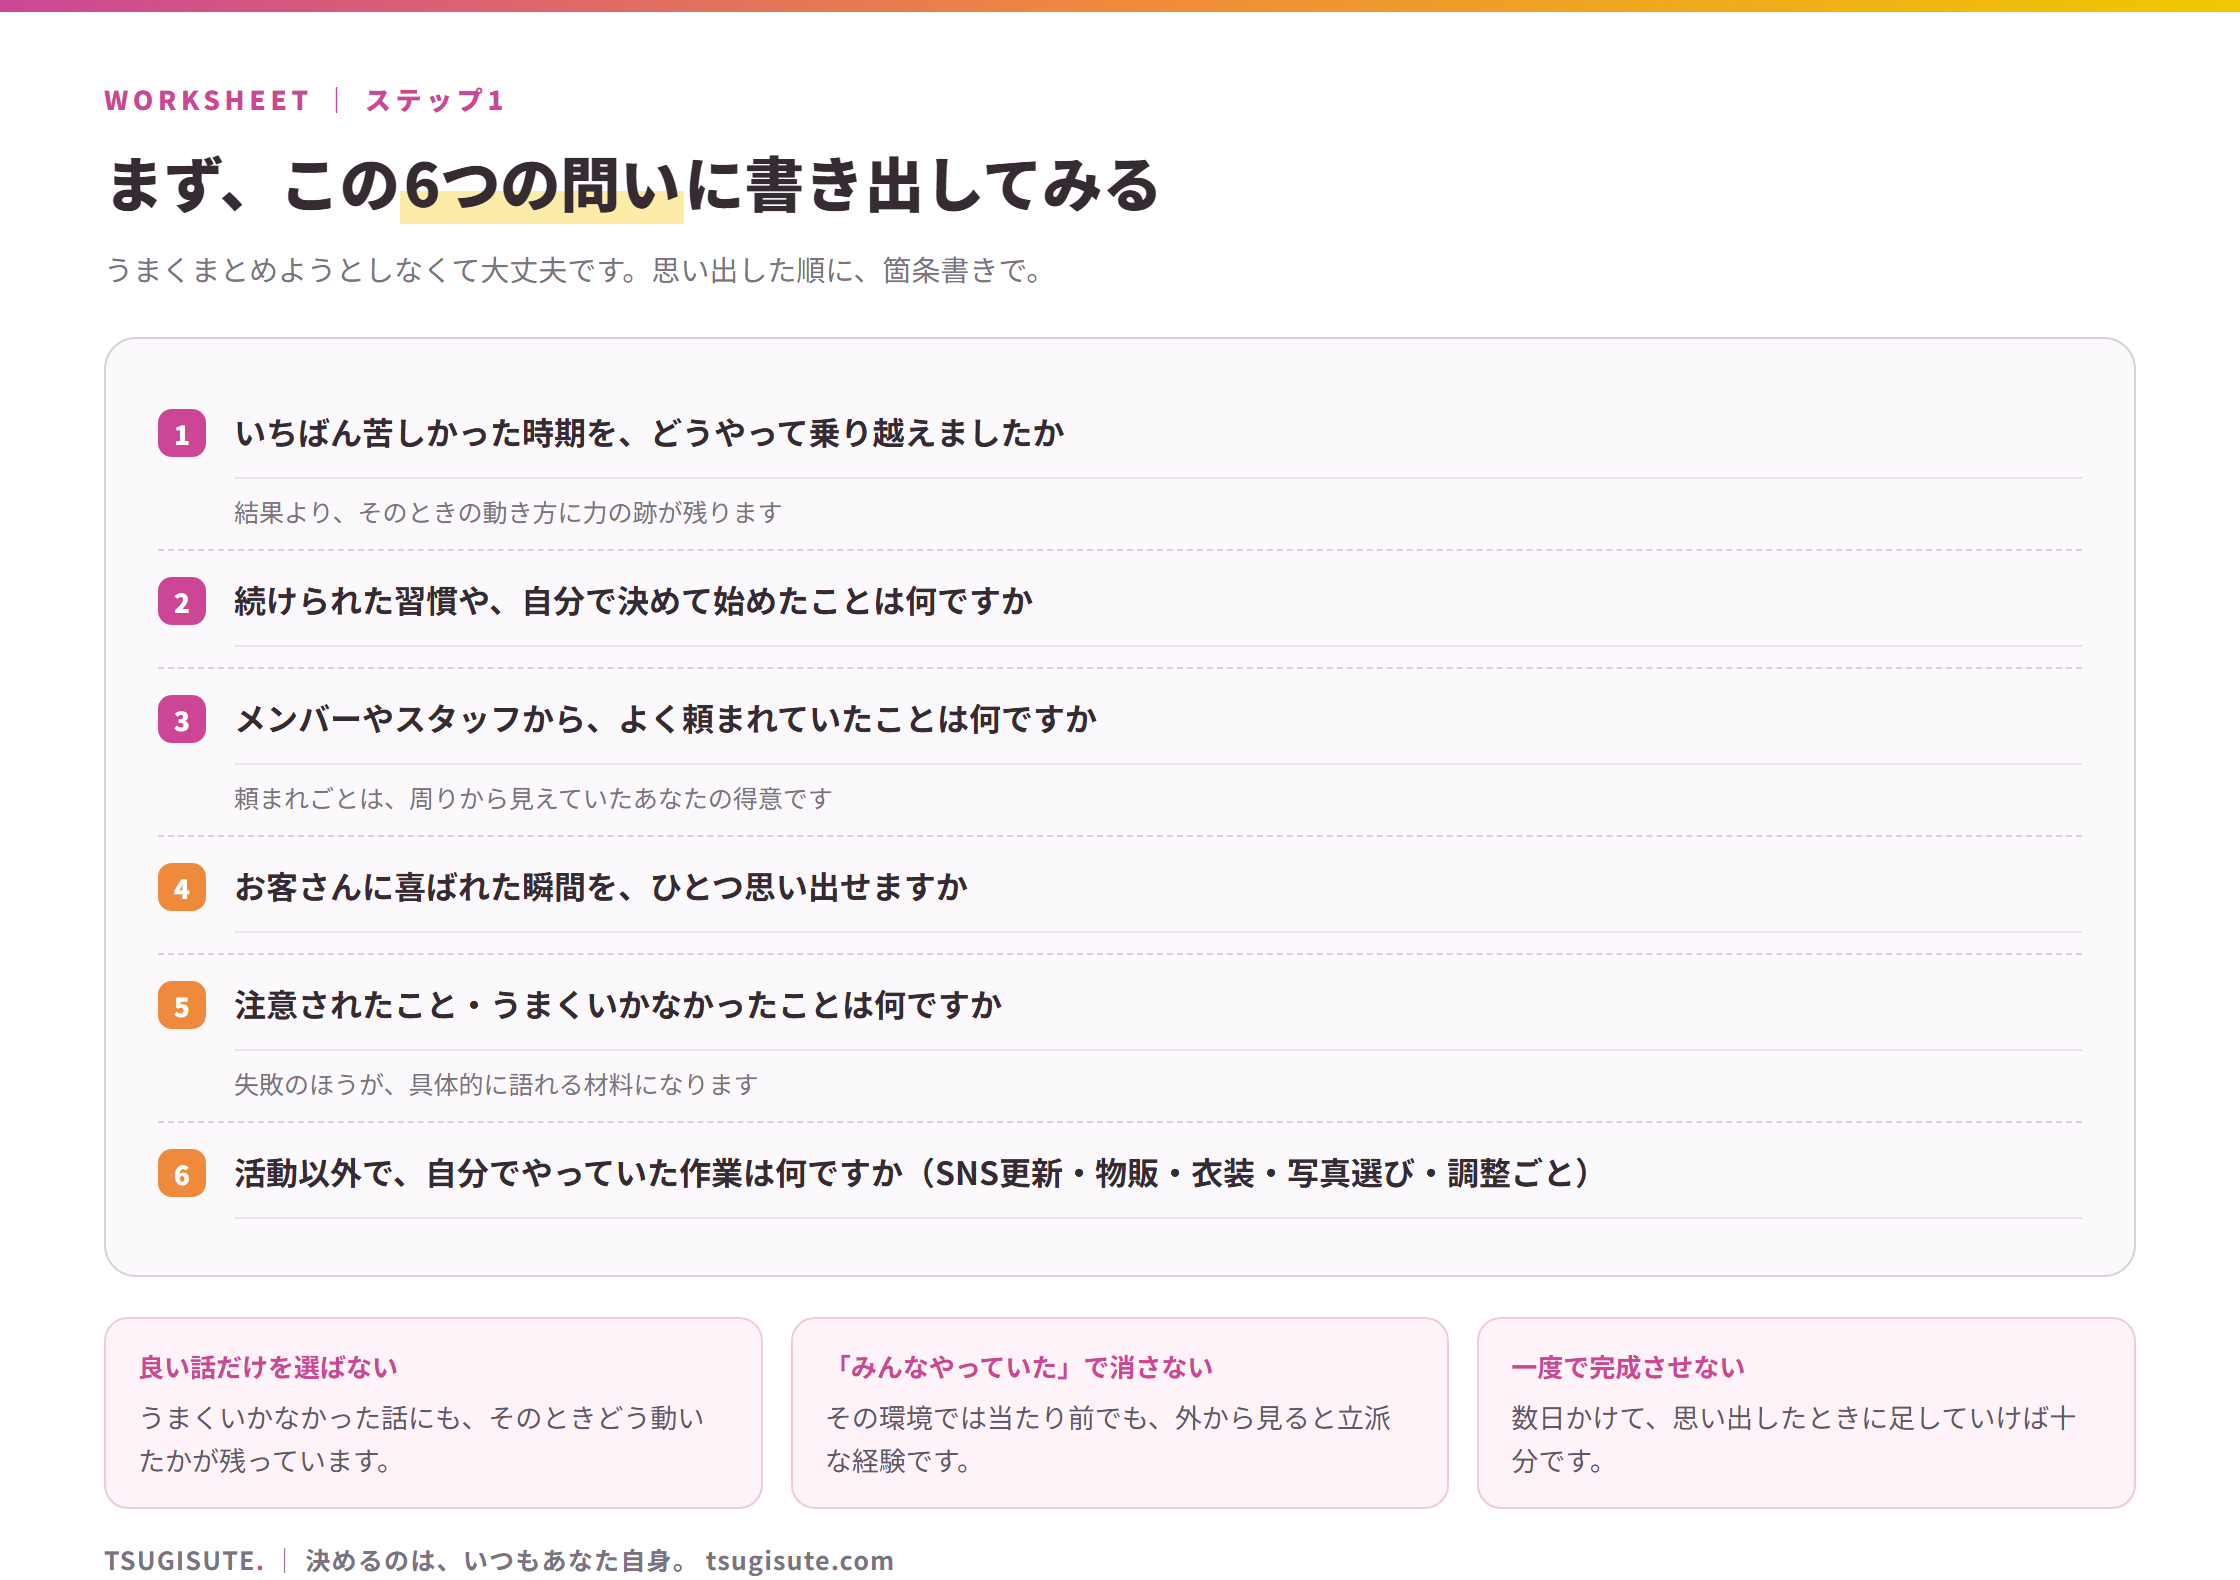This screenshot has height=1580, width=2240.
Task: Click tip title '良い話だけを選ばない'
Action: pos(268,1367)
